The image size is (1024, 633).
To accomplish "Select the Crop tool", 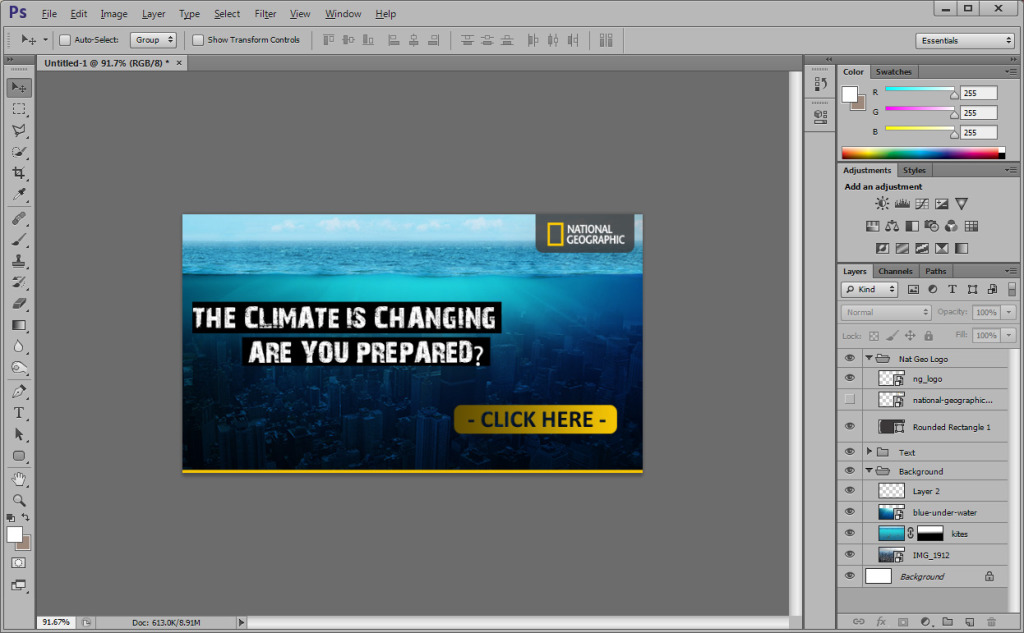I will point(19,173).
